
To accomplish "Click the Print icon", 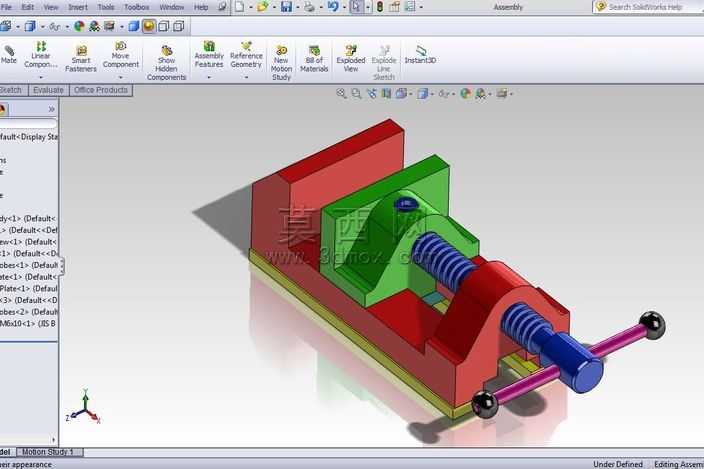I will [x=309, y=7].
